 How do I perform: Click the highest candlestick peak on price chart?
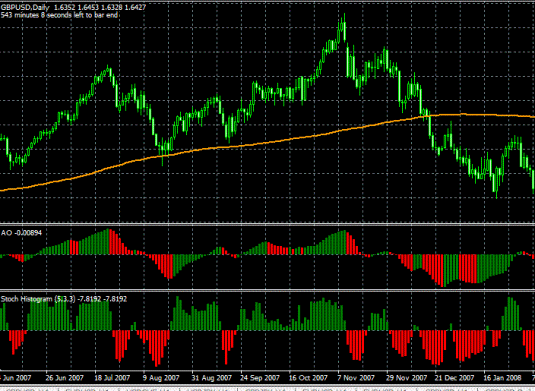click(345, 27)
